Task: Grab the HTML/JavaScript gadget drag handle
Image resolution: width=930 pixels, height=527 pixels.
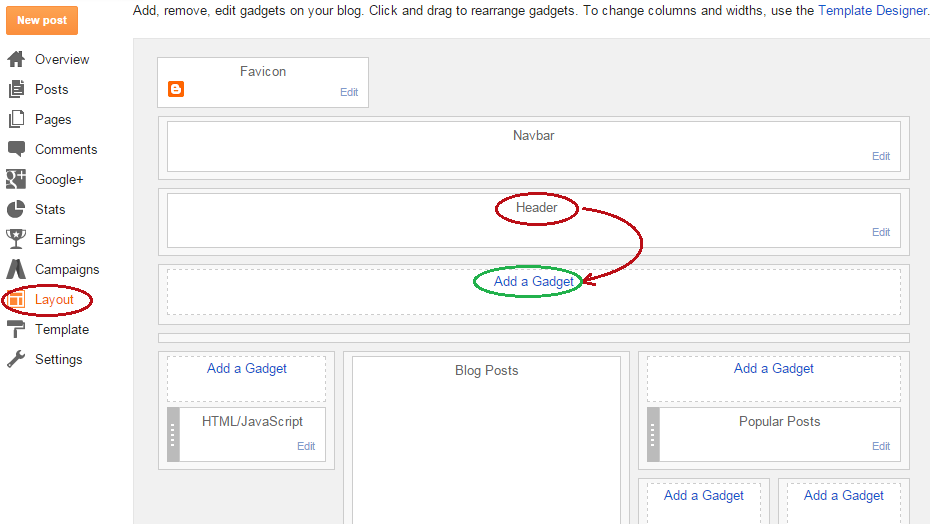Action: pyautogui.click(x=173, y=434)
